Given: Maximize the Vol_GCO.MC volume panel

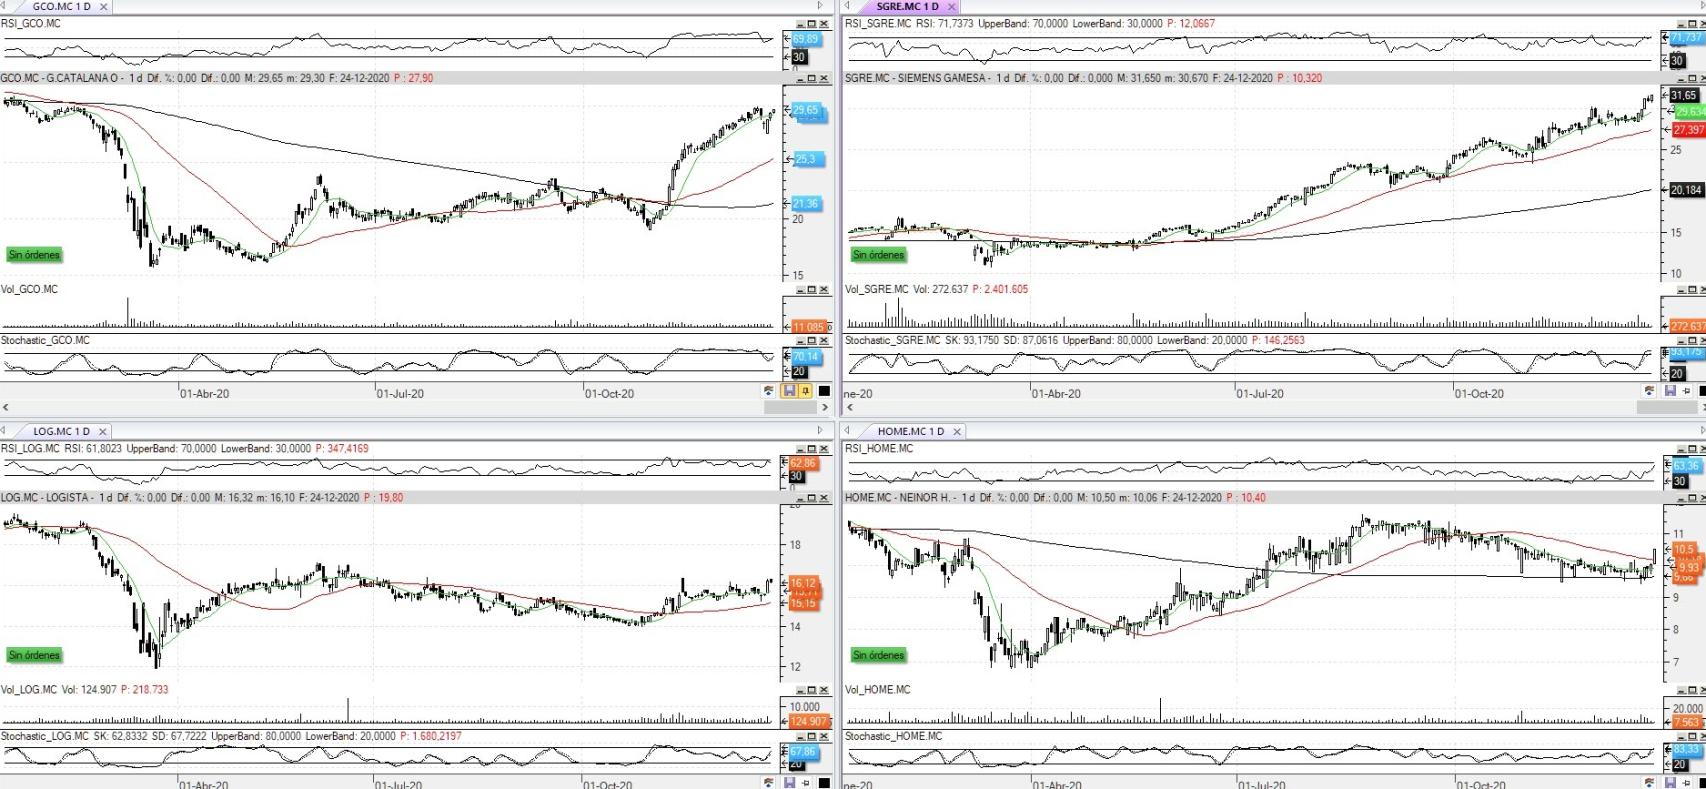Looking at the screenshot, I should [x=813, y=290].
